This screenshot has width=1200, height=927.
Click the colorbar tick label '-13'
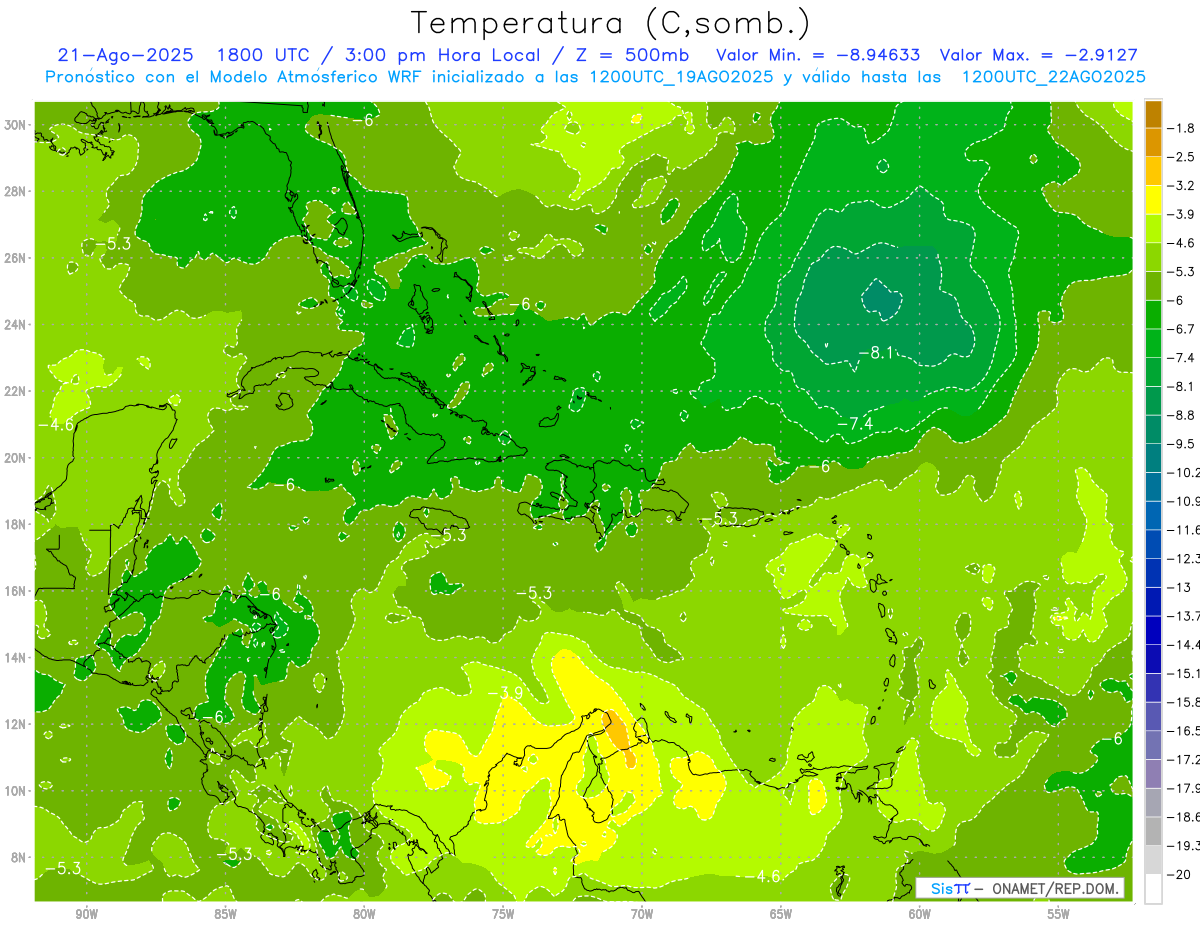coord(1180,587)
